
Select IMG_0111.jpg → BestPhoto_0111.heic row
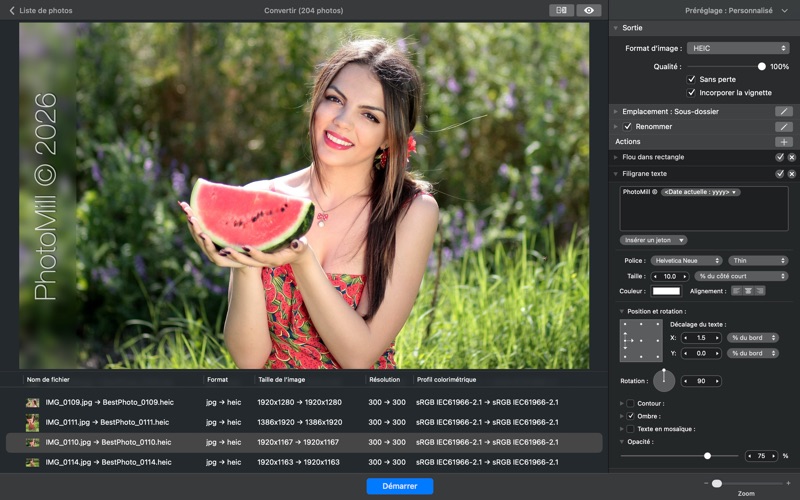point(304,422)
